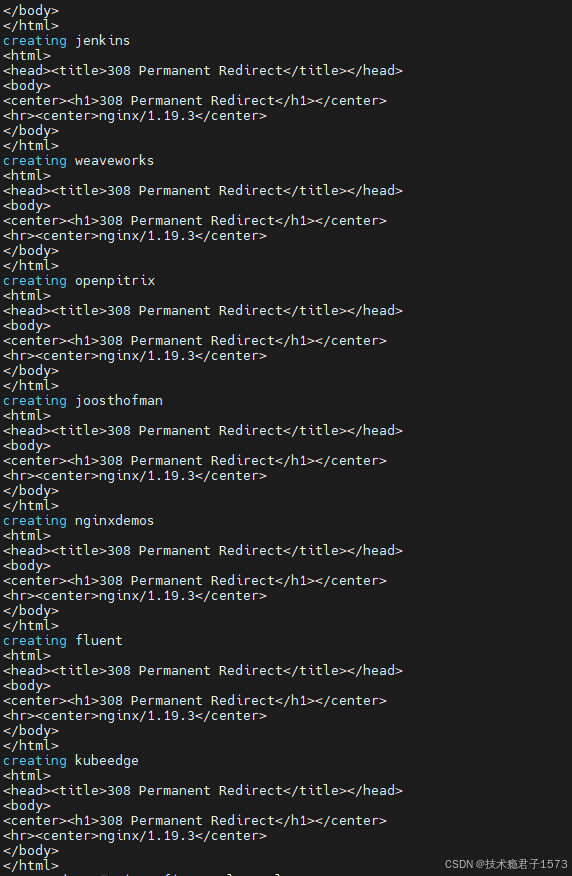Click the word 'weaveworks' in the terminal
The image size is (572, 876).
(x=115, y=161)
